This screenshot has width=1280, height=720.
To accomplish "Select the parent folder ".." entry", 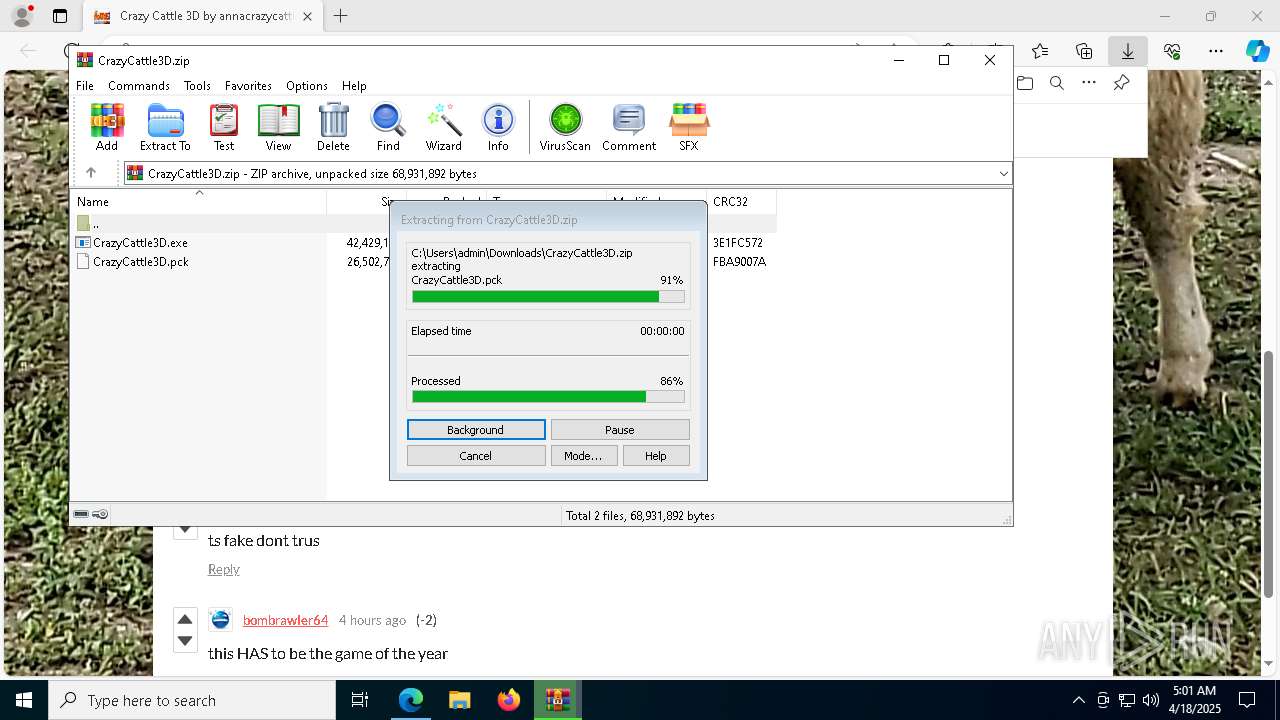I will [96, 224].
